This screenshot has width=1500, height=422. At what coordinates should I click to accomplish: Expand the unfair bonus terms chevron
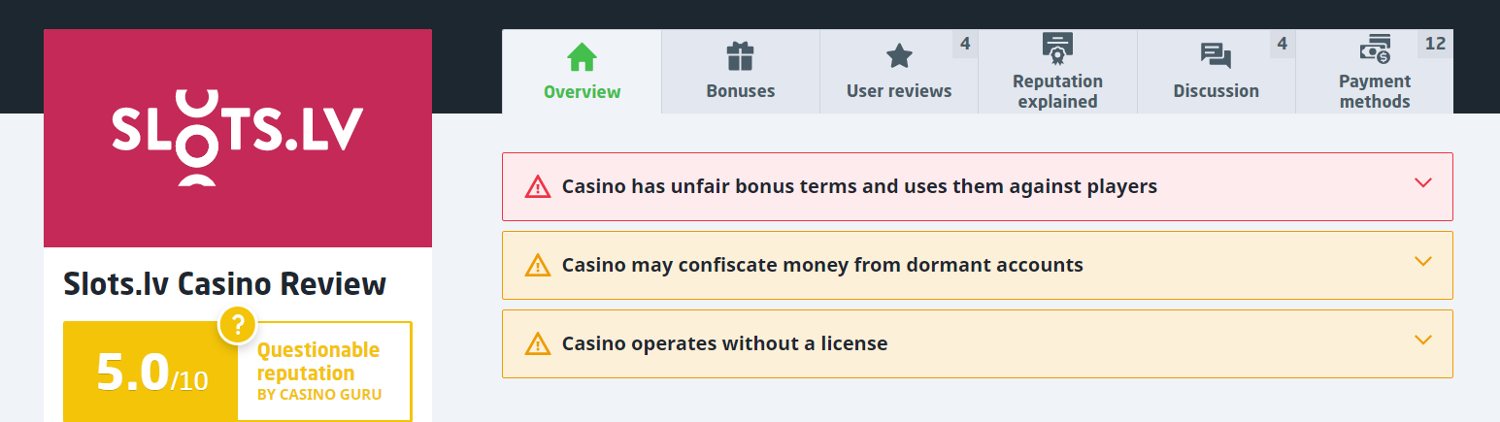coord(1424,183)
